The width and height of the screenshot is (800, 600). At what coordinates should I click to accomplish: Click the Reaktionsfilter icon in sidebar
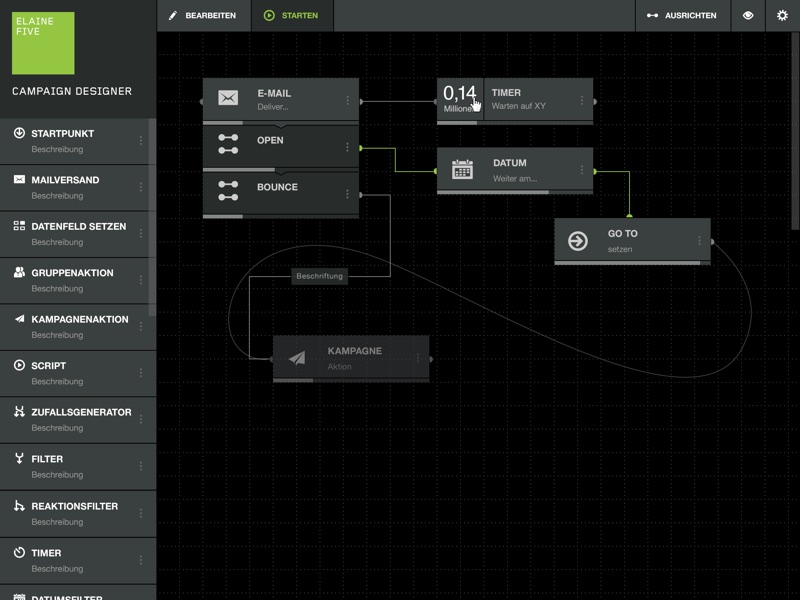pos(19,506)
